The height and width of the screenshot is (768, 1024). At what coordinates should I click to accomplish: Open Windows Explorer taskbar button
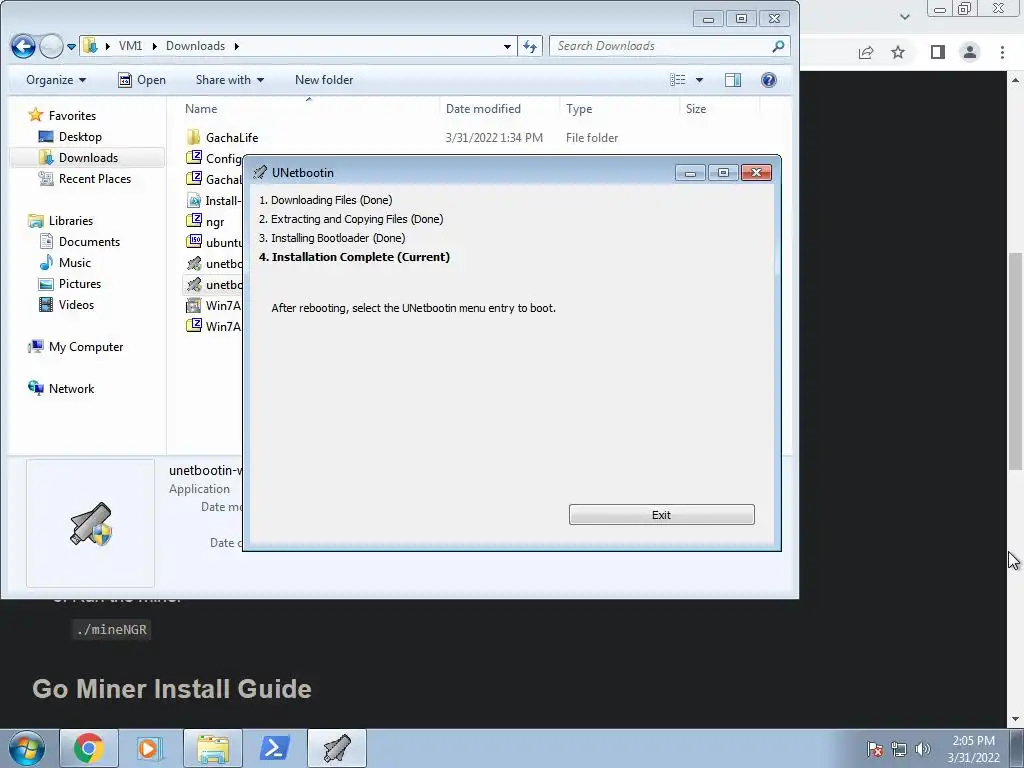[213, 748]
